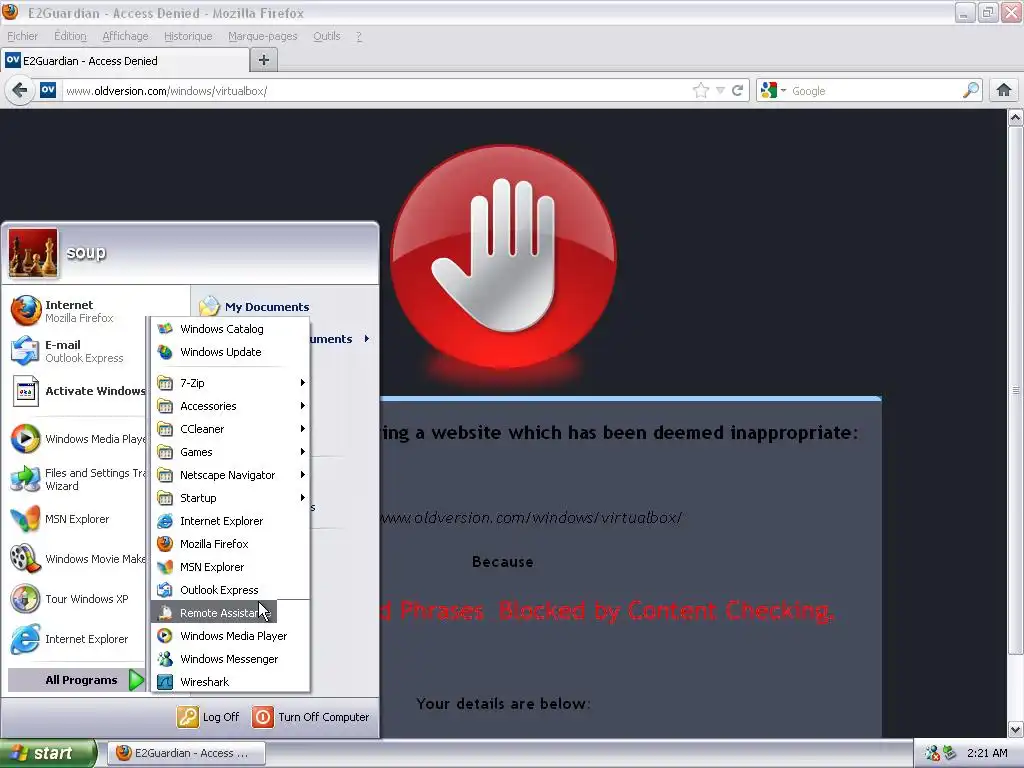Click page scrollbar up arrow
1024x768 pixels.
(1015, 118)
